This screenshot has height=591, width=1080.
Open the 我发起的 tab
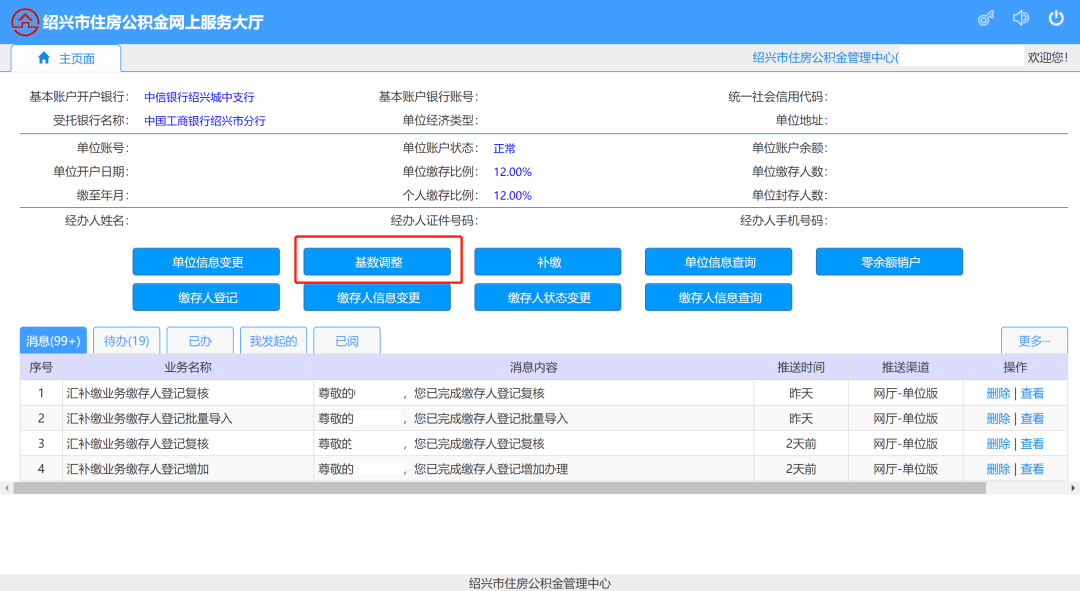[273, 341]
